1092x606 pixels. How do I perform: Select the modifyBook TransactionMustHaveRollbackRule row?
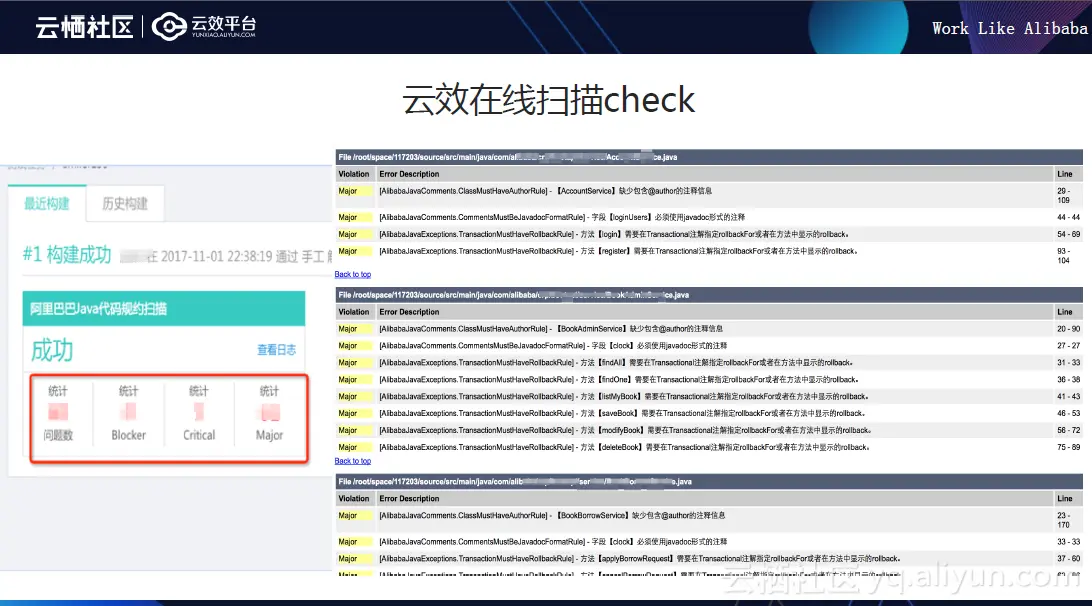tap(709, 430)
